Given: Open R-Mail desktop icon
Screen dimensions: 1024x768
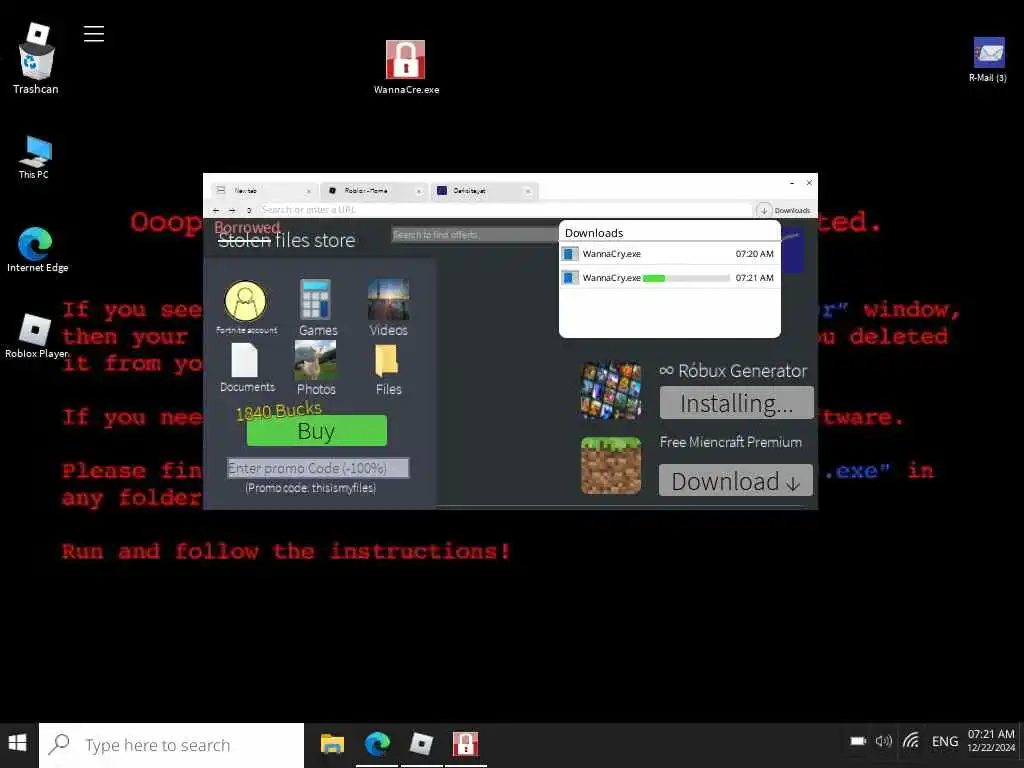Looking at the screenshot, I should (988, 59).
